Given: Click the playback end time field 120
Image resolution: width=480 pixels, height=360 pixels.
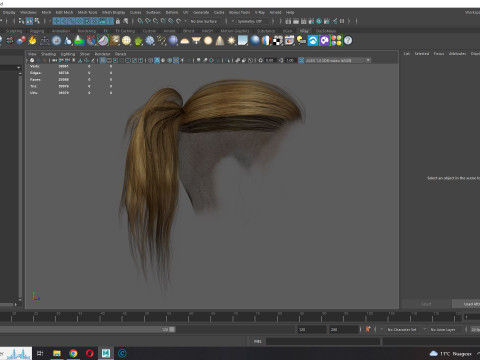Looking at the screenshot, I should [x=312, y=329].
